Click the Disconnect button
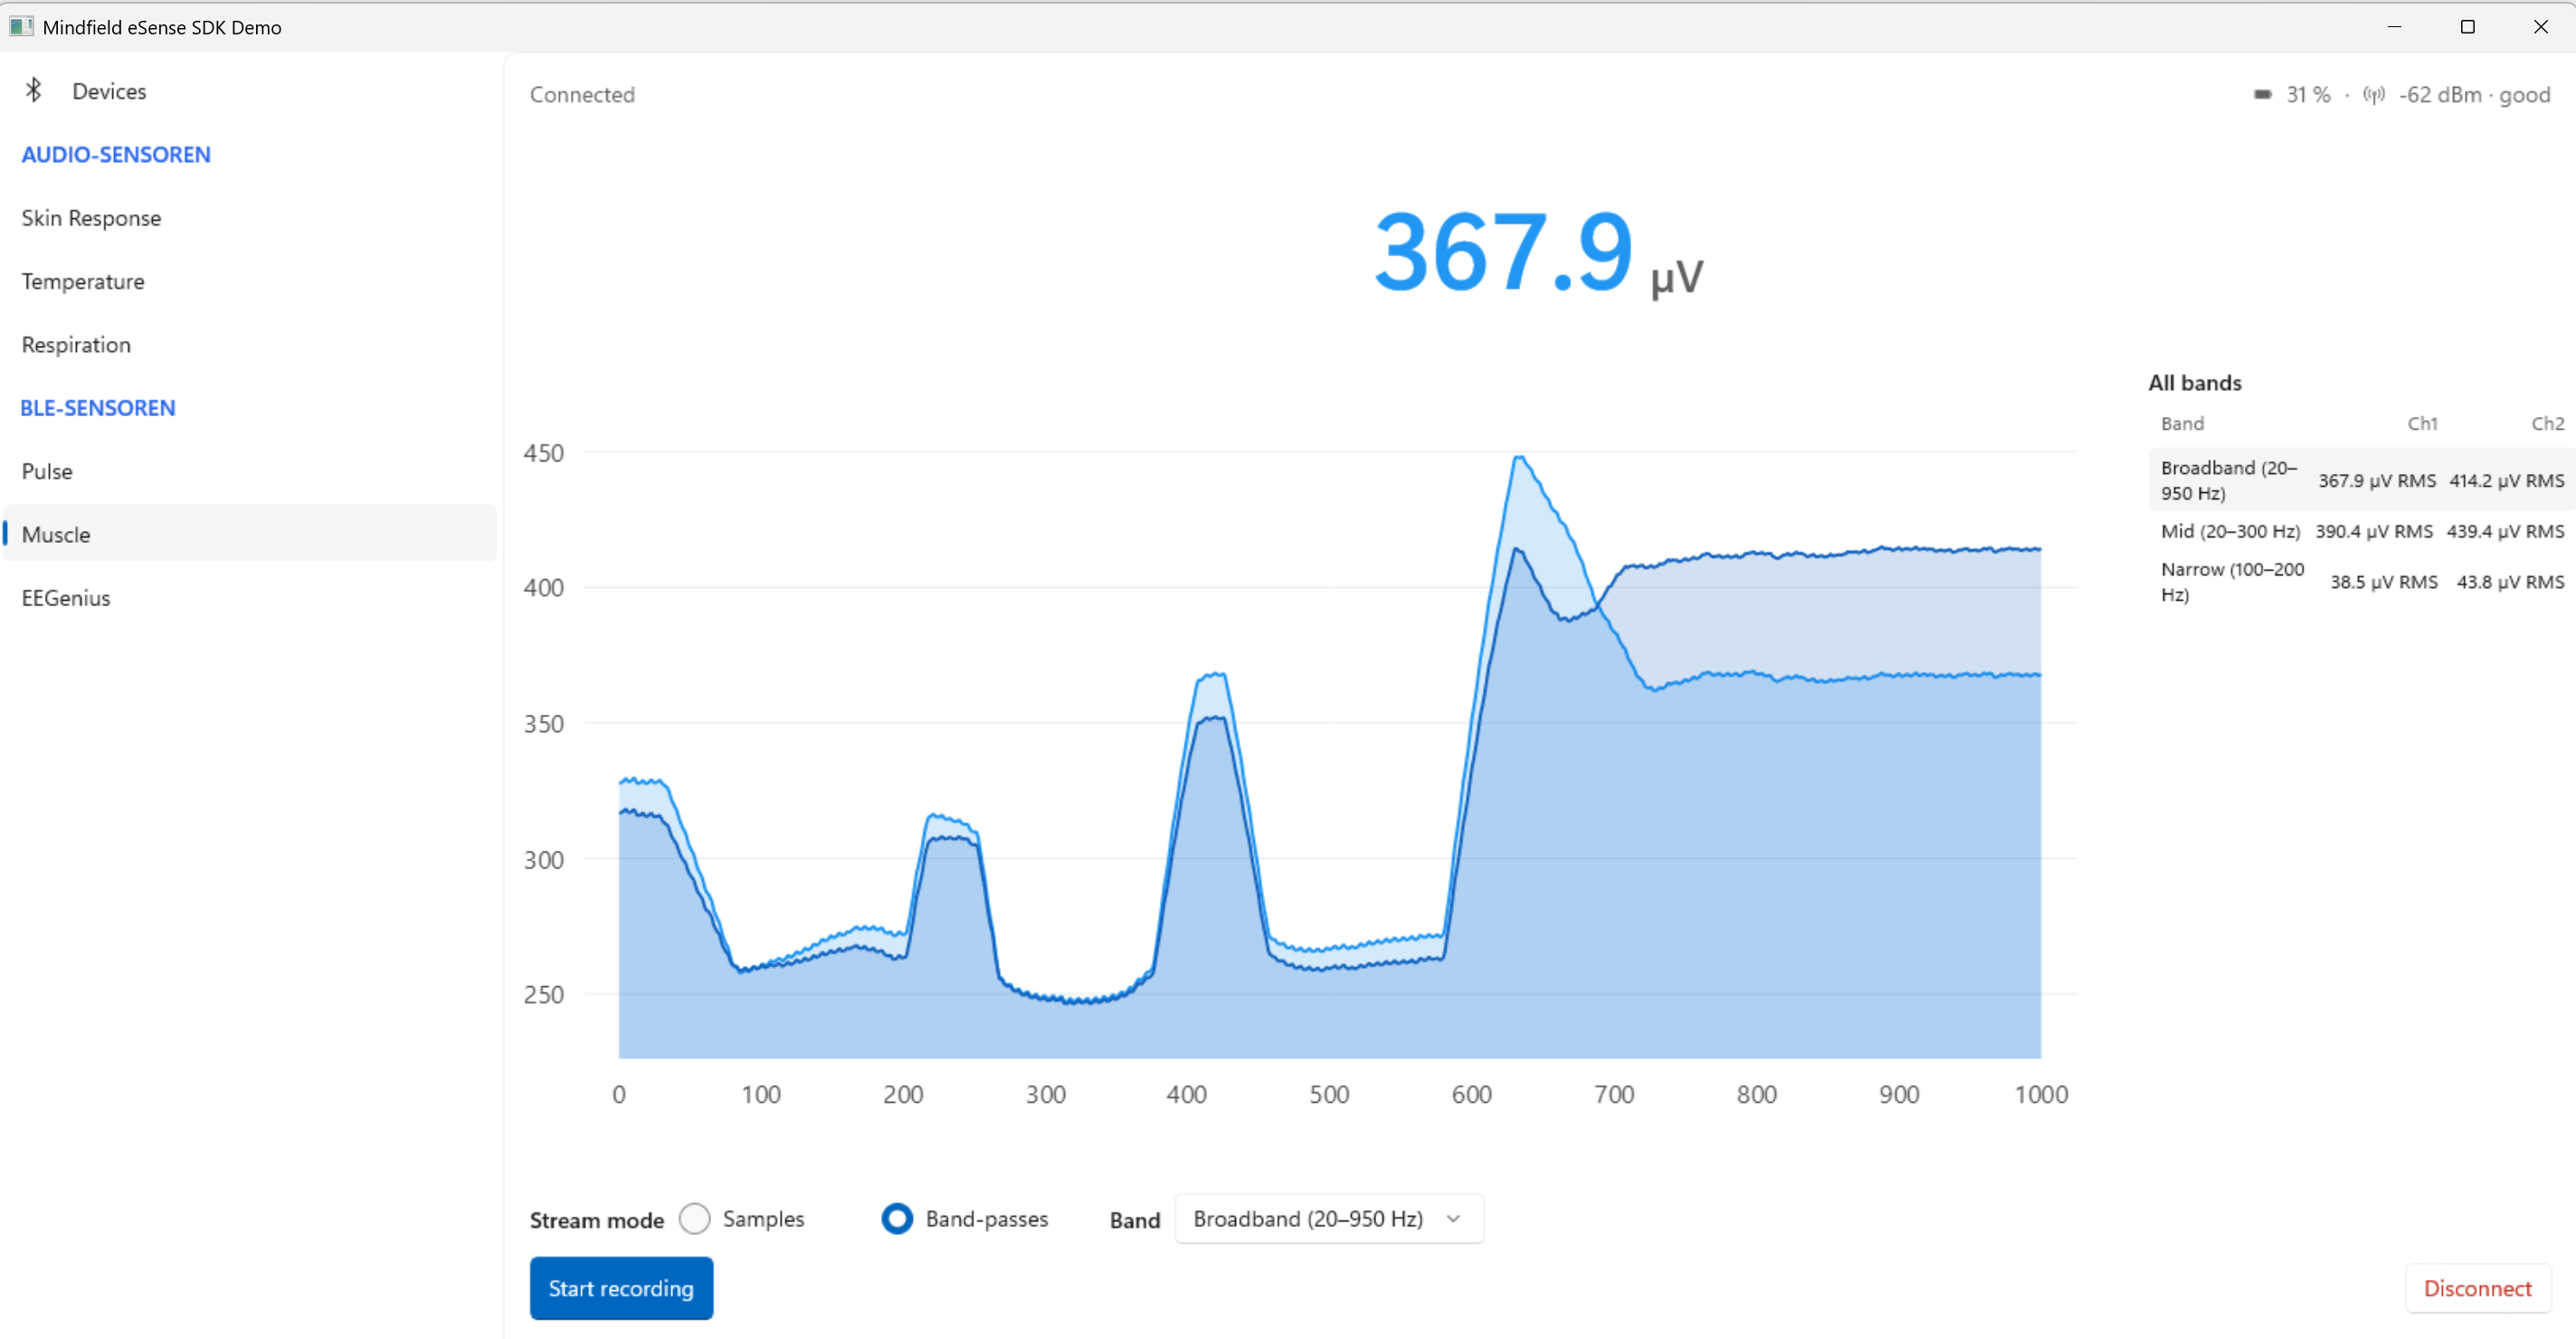2576x1339 pixels. (2477, 1288)
